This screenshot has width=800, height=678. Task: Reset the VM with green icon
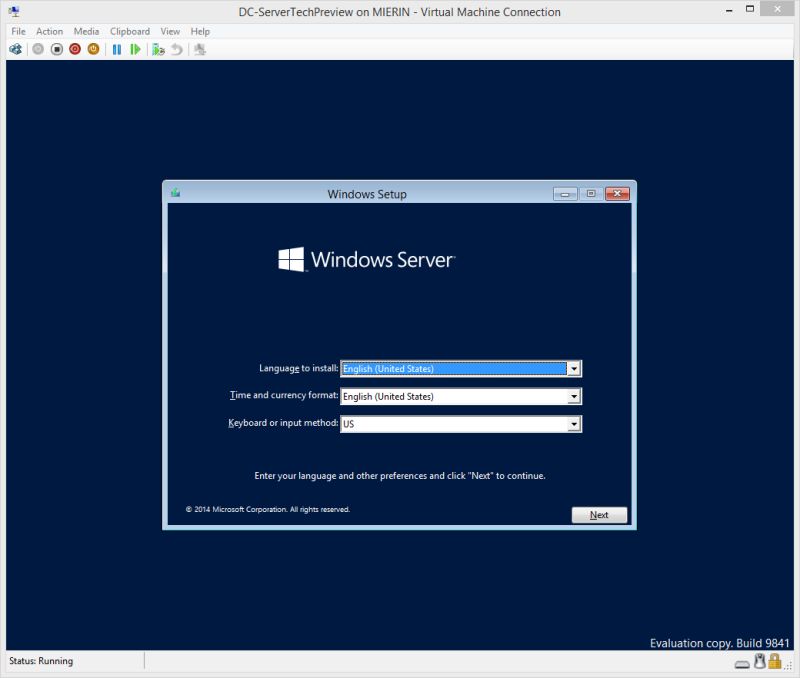click(x=135, y=49)
